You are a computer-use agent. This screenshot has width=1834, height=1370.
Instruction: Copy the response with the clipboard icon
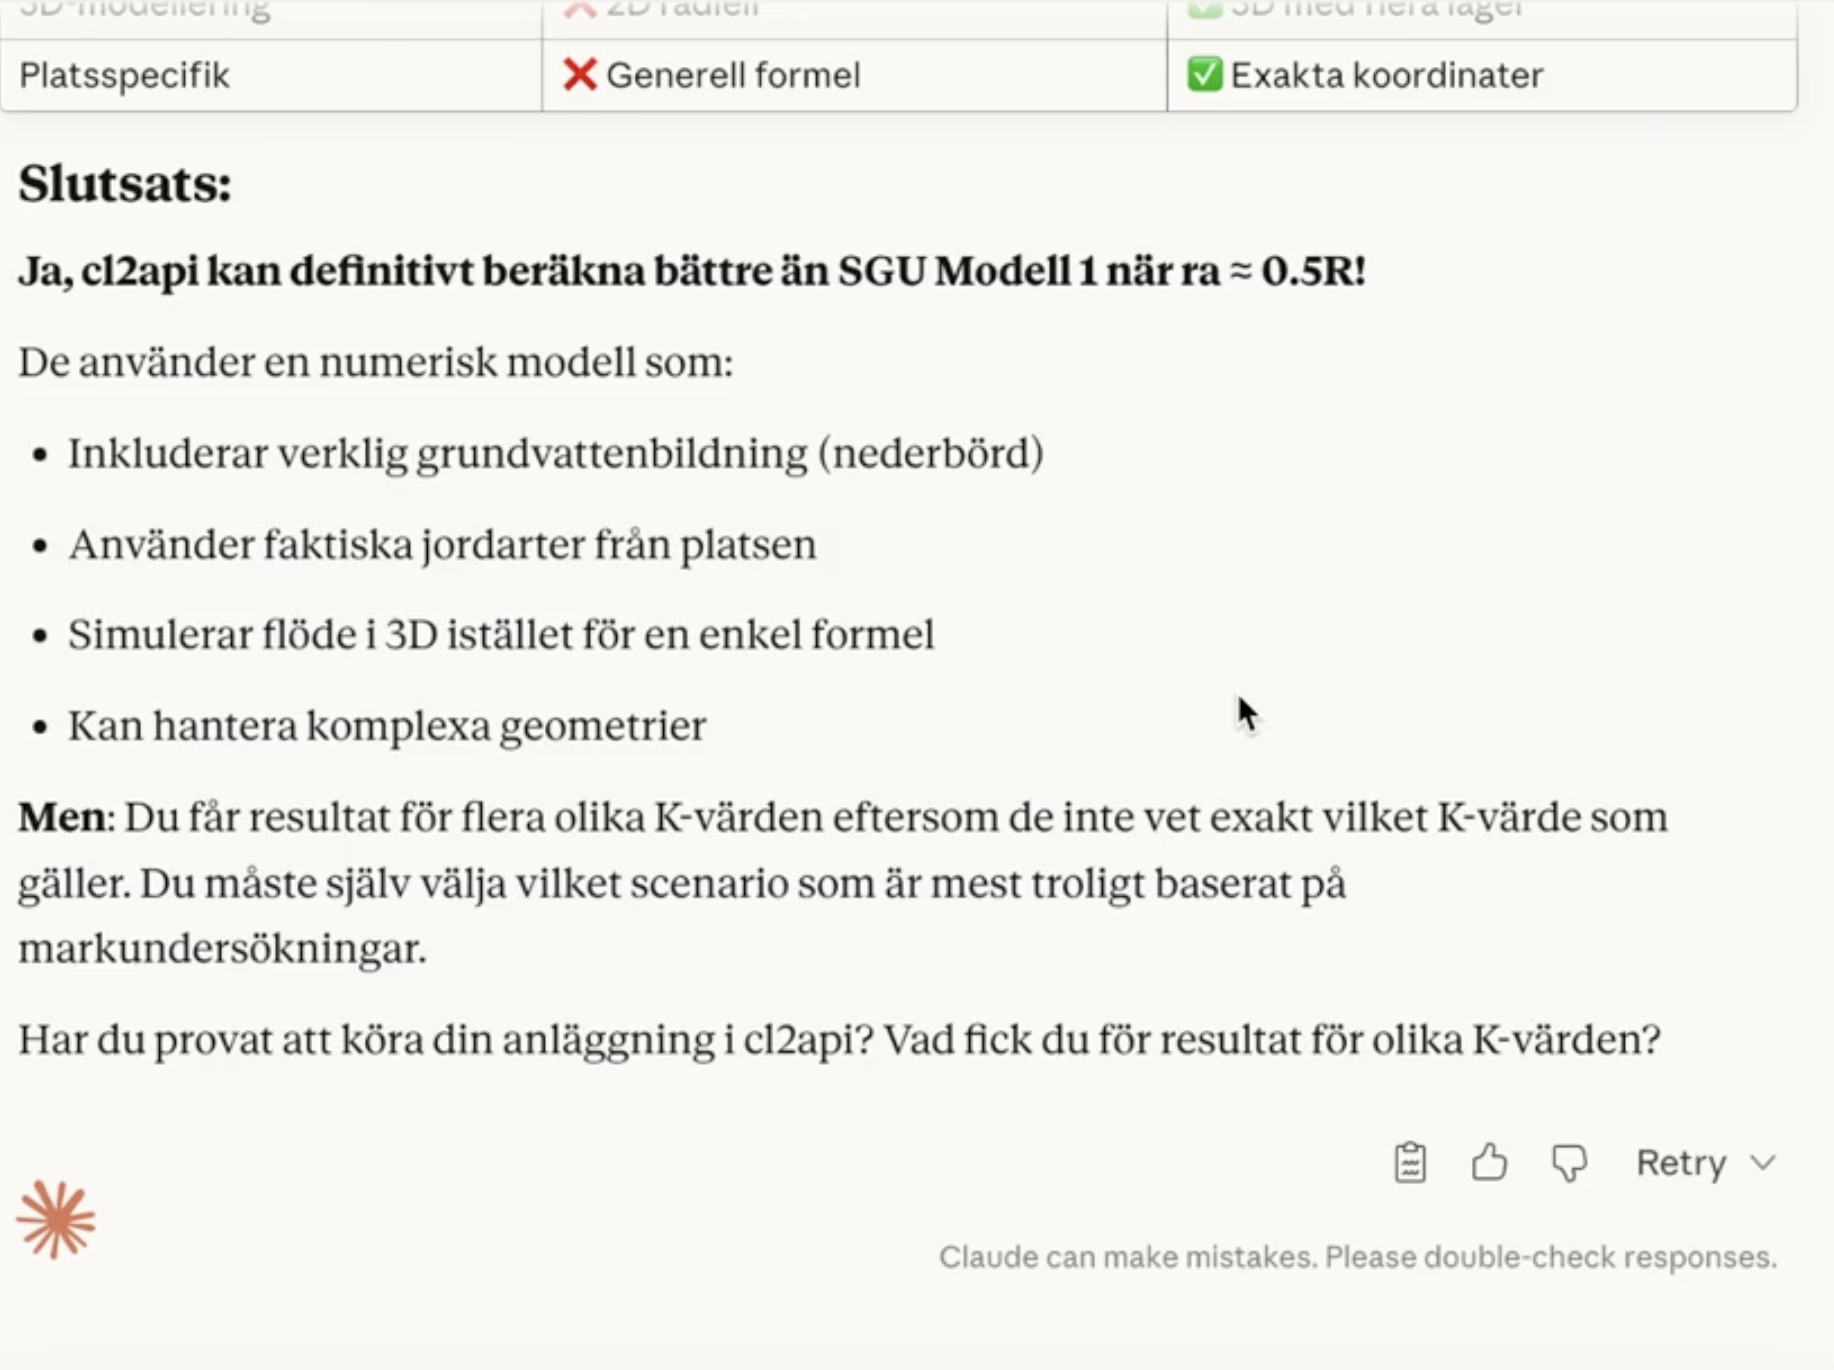[1410, 1163]
